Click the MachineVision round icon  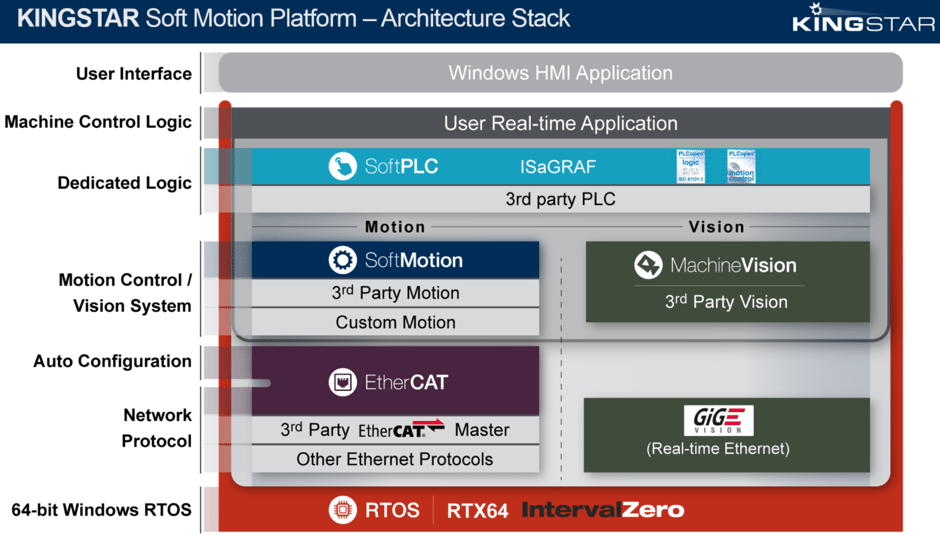648,265
